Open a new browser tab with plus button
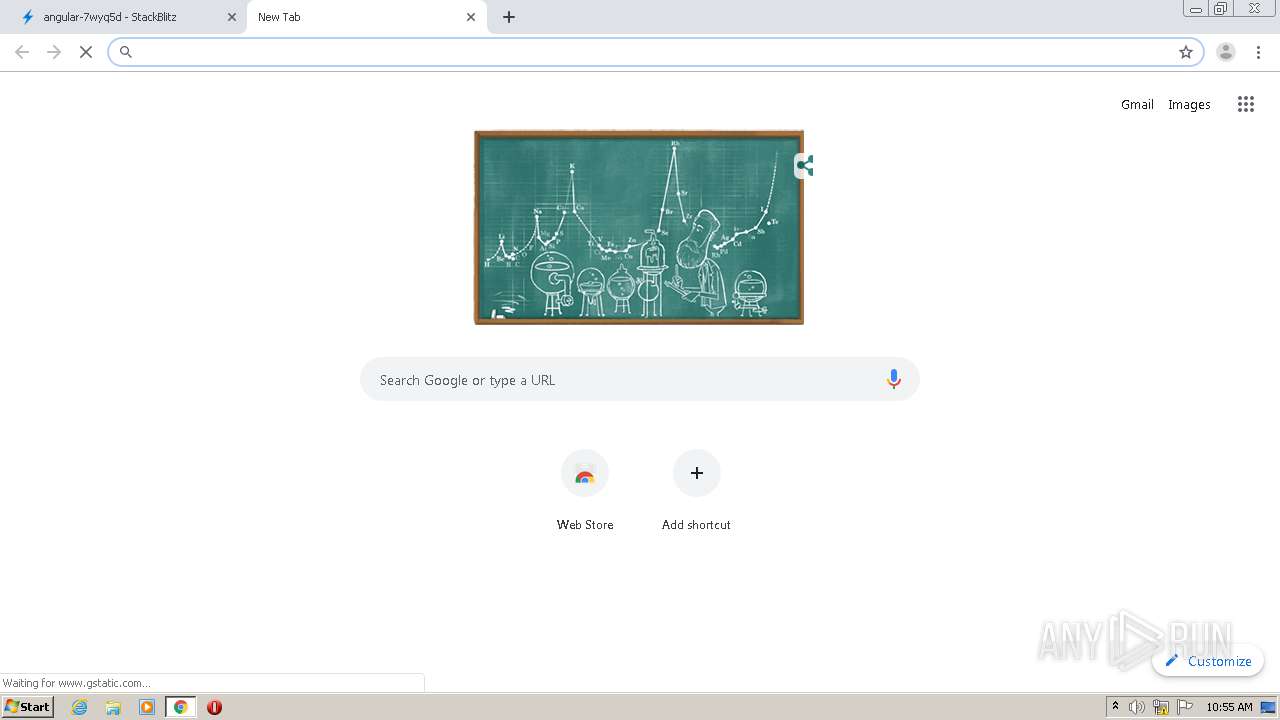This screenshot has height=720, width=1280. point(509,17)
